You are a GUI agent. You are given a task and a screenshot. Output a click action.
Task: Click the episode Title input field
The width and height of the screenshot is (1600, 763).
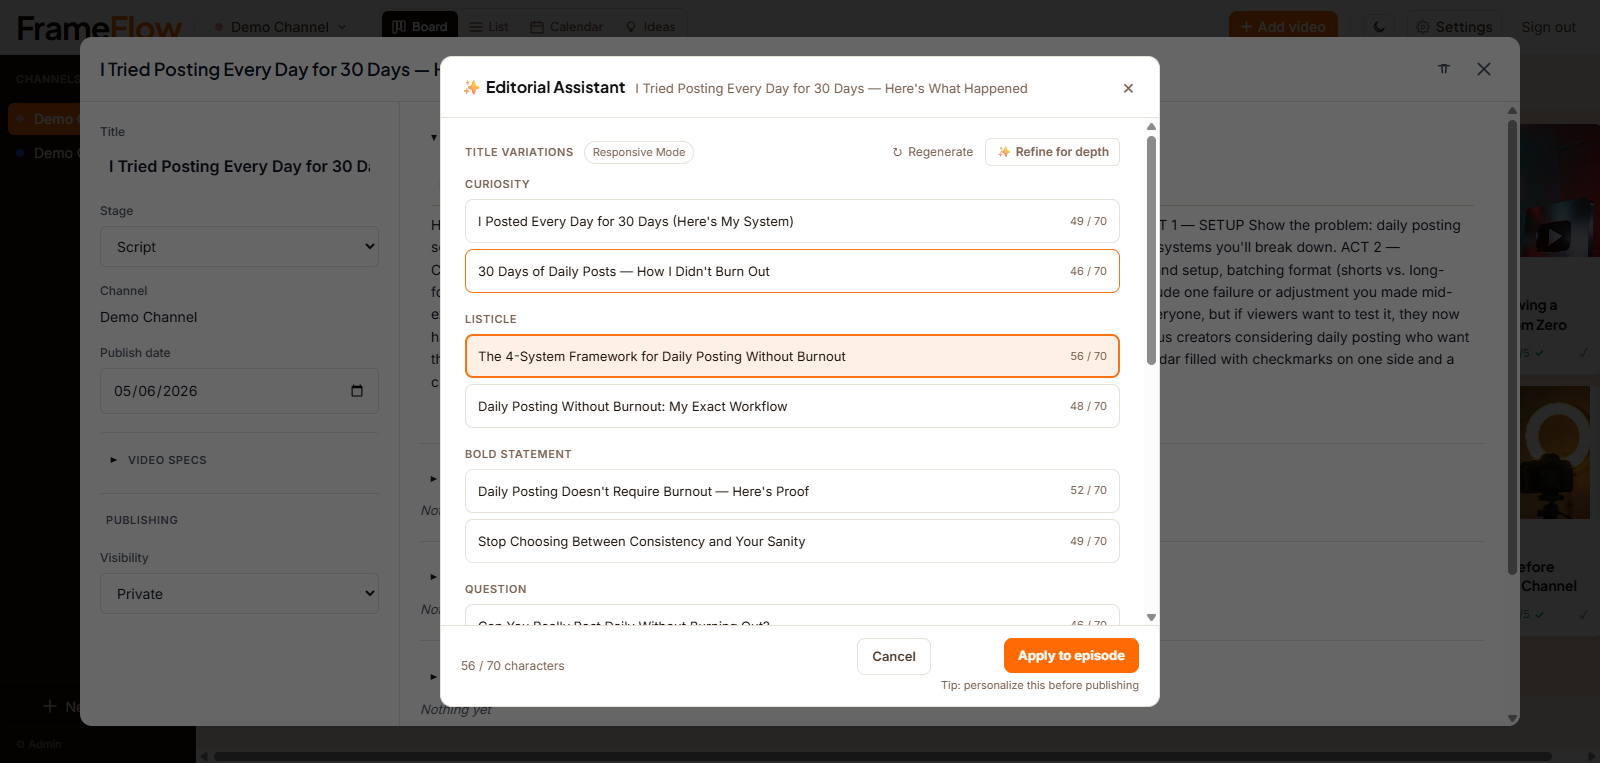[x=239, y=167]
